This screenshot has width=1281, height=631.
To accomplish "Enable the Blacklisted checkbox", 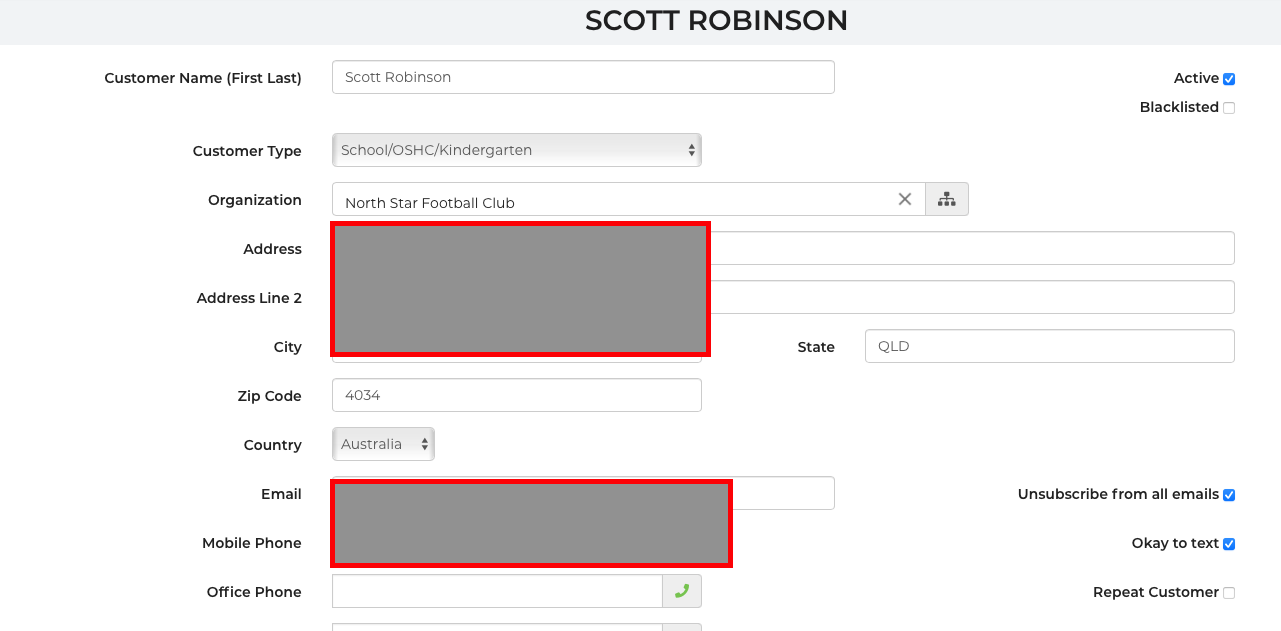I will click(1229, 108).
